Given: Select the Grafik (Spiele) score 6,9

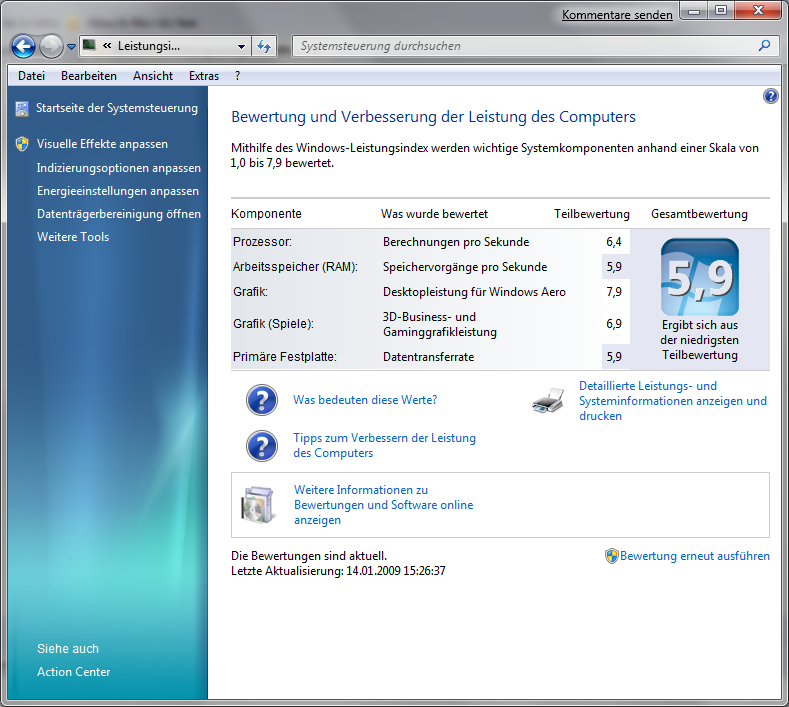Looking at the screenshot, I should pyautogui.click(x=614, y=324).
